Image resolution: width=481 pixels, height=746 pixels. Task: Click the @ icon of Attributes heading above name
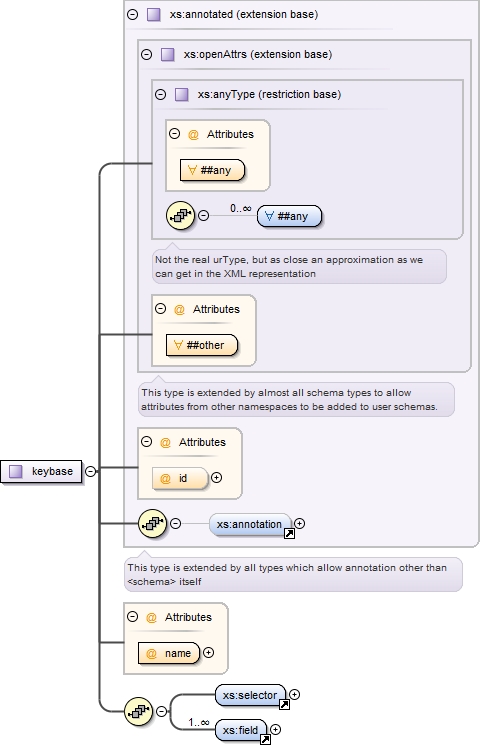[151, 618]
